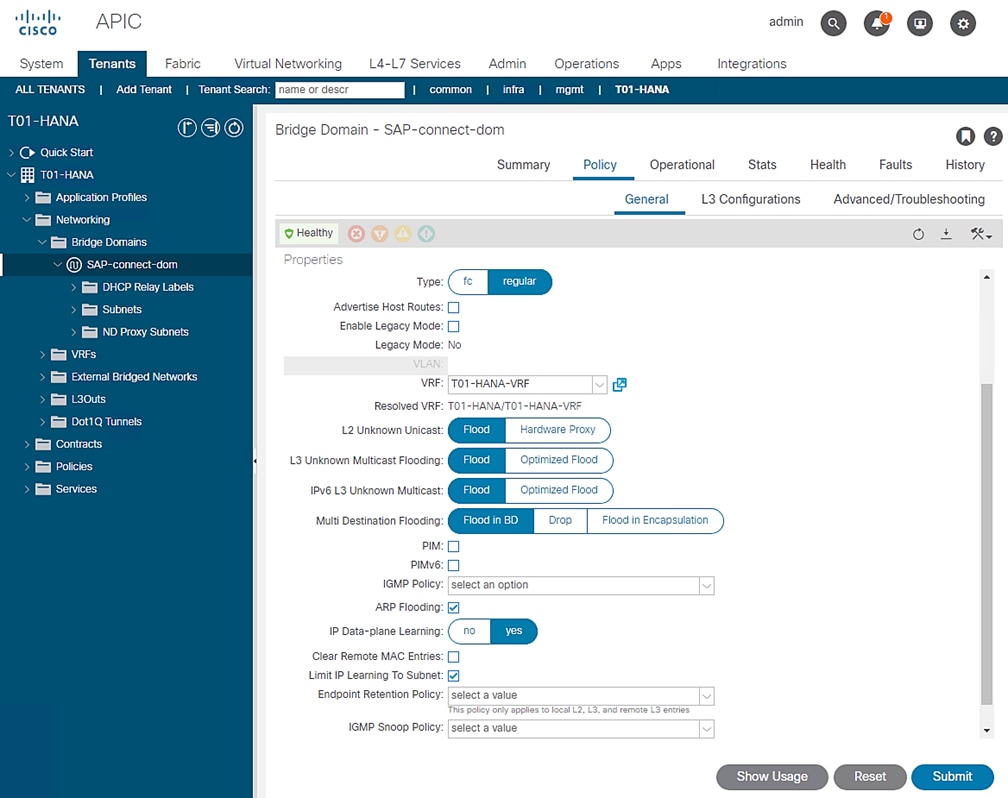Click the Quick Start icon in tree

(27, 152)
